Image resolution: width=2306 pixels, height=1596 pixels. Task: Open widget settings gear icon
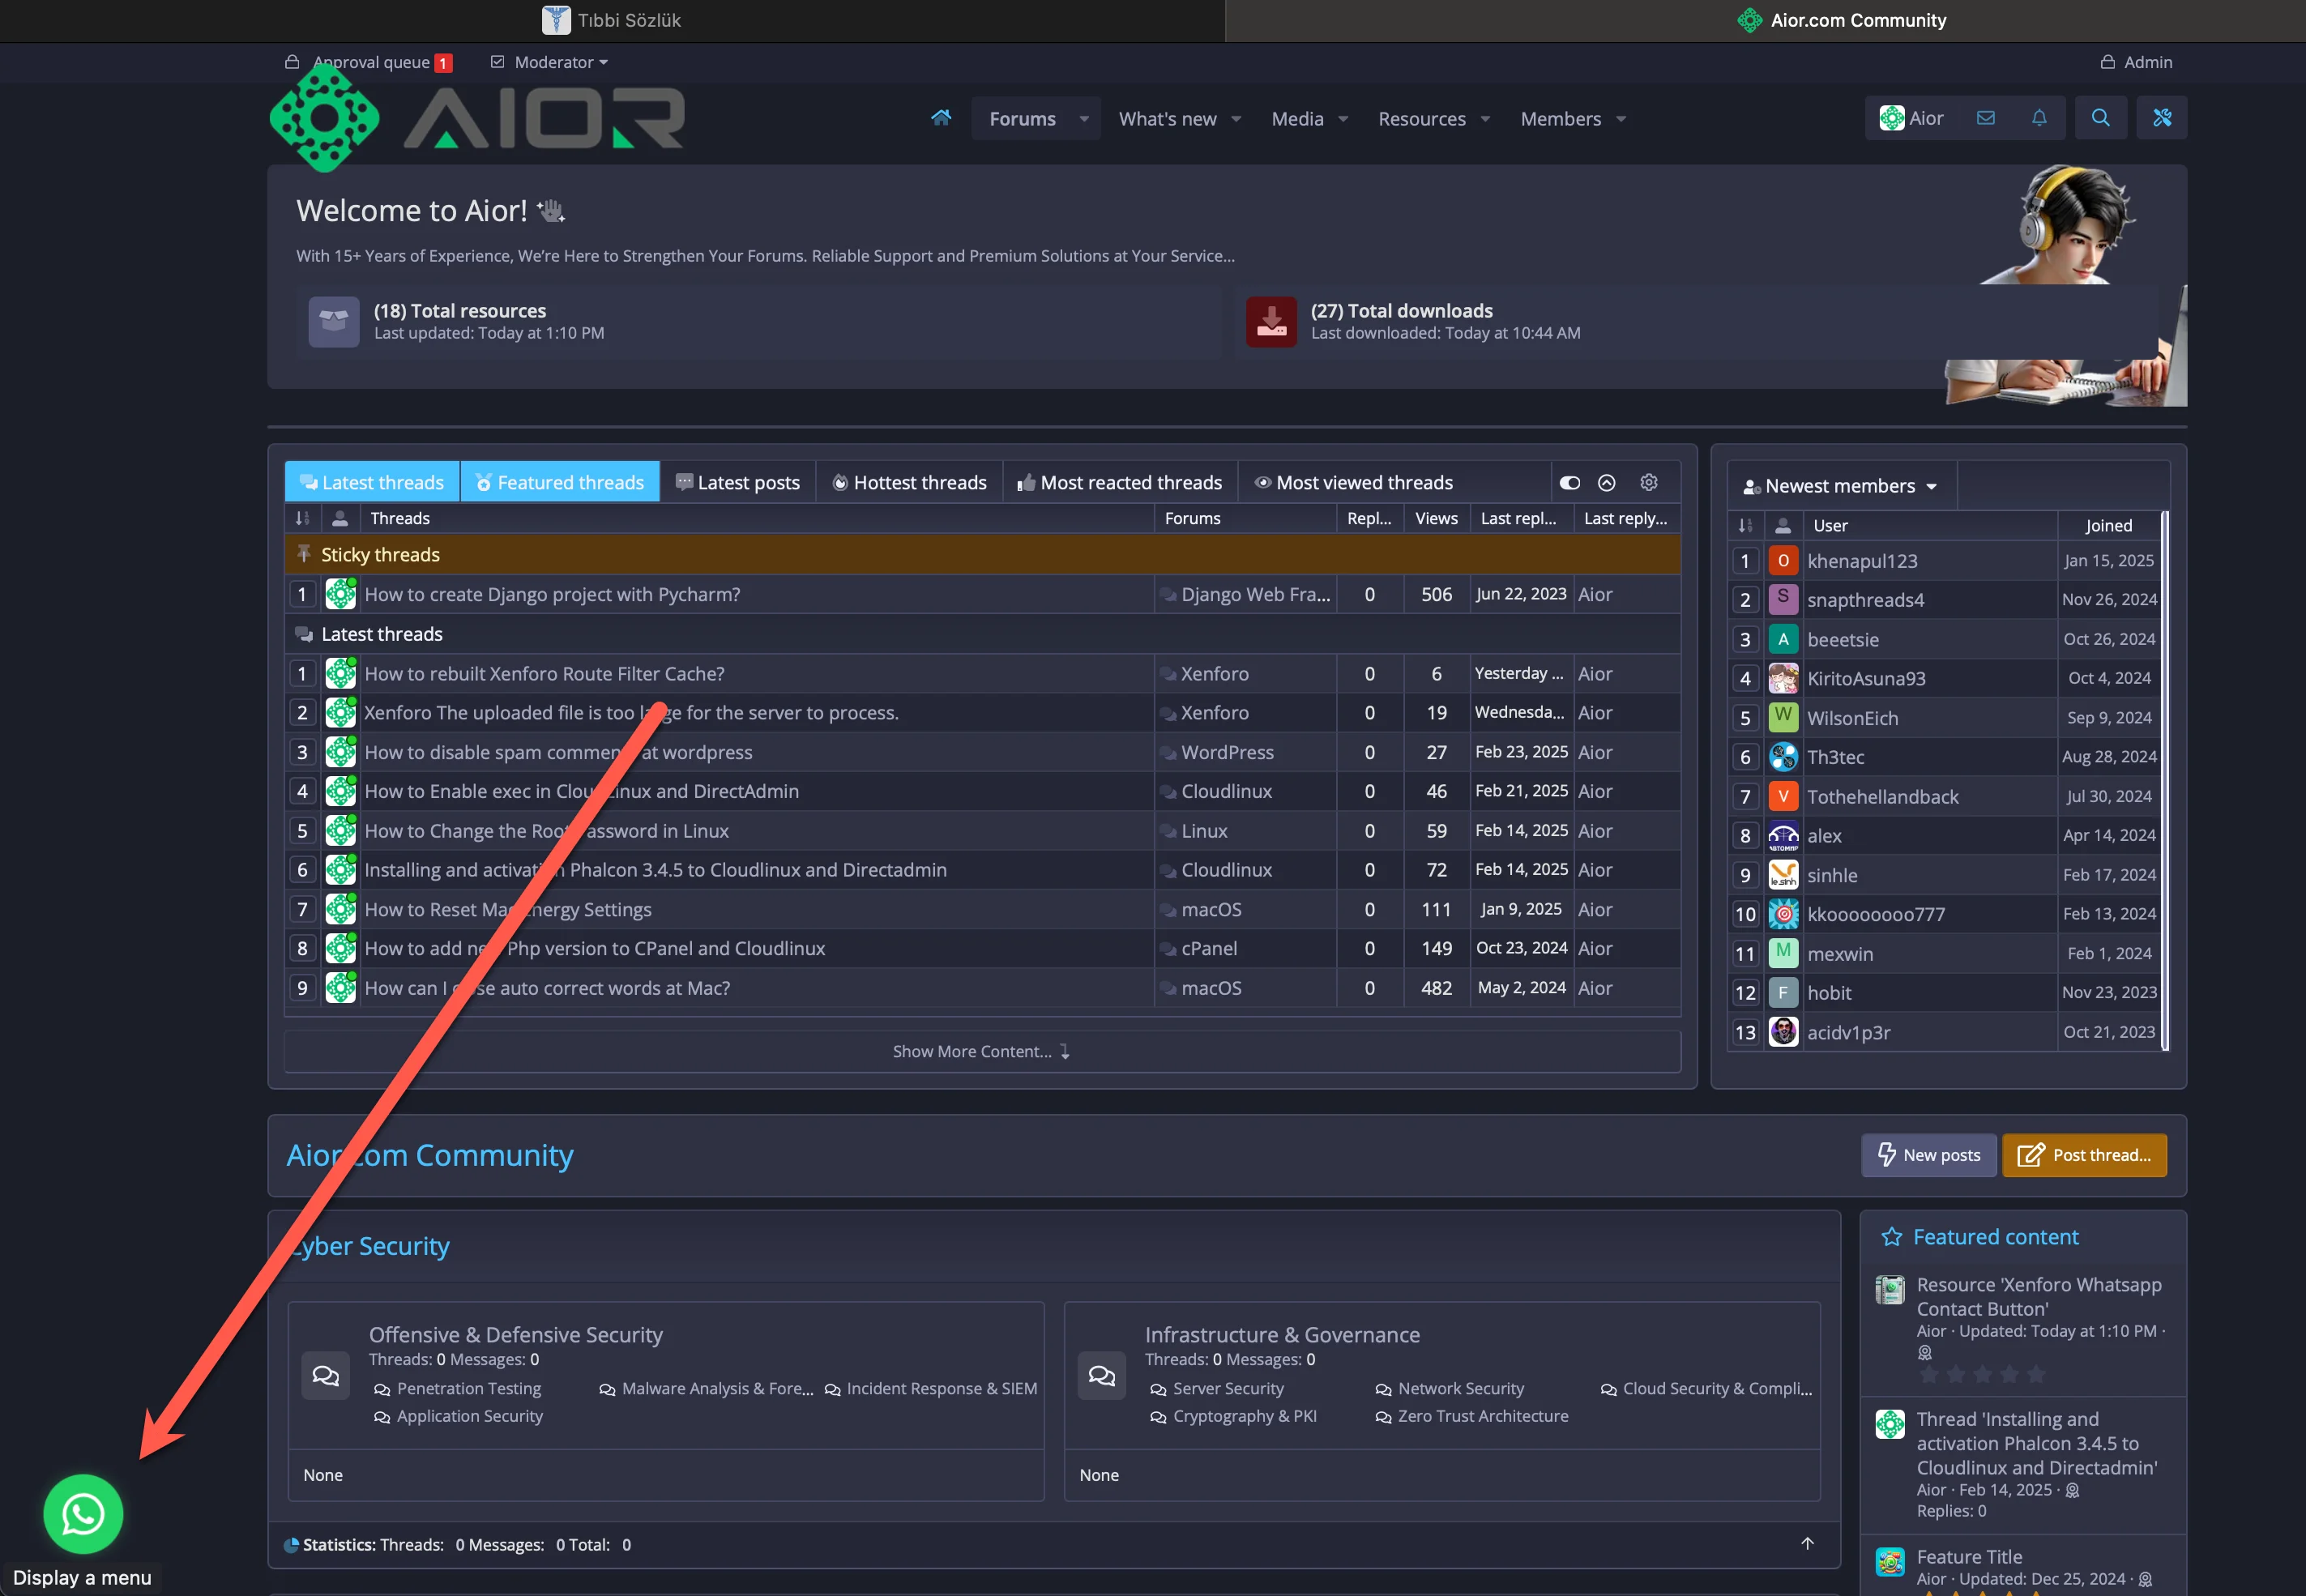[1649, 482]
